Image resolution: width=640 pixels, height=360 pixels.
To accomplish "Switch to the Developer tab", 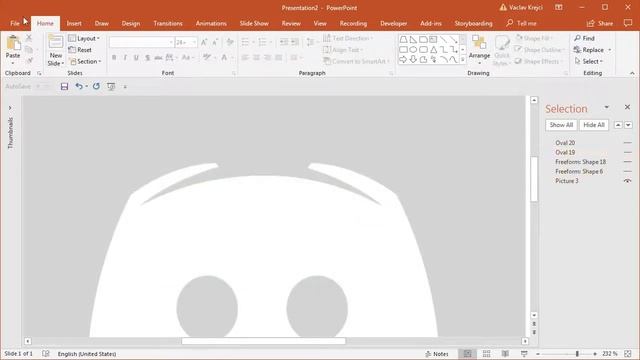I will point(393,23).
